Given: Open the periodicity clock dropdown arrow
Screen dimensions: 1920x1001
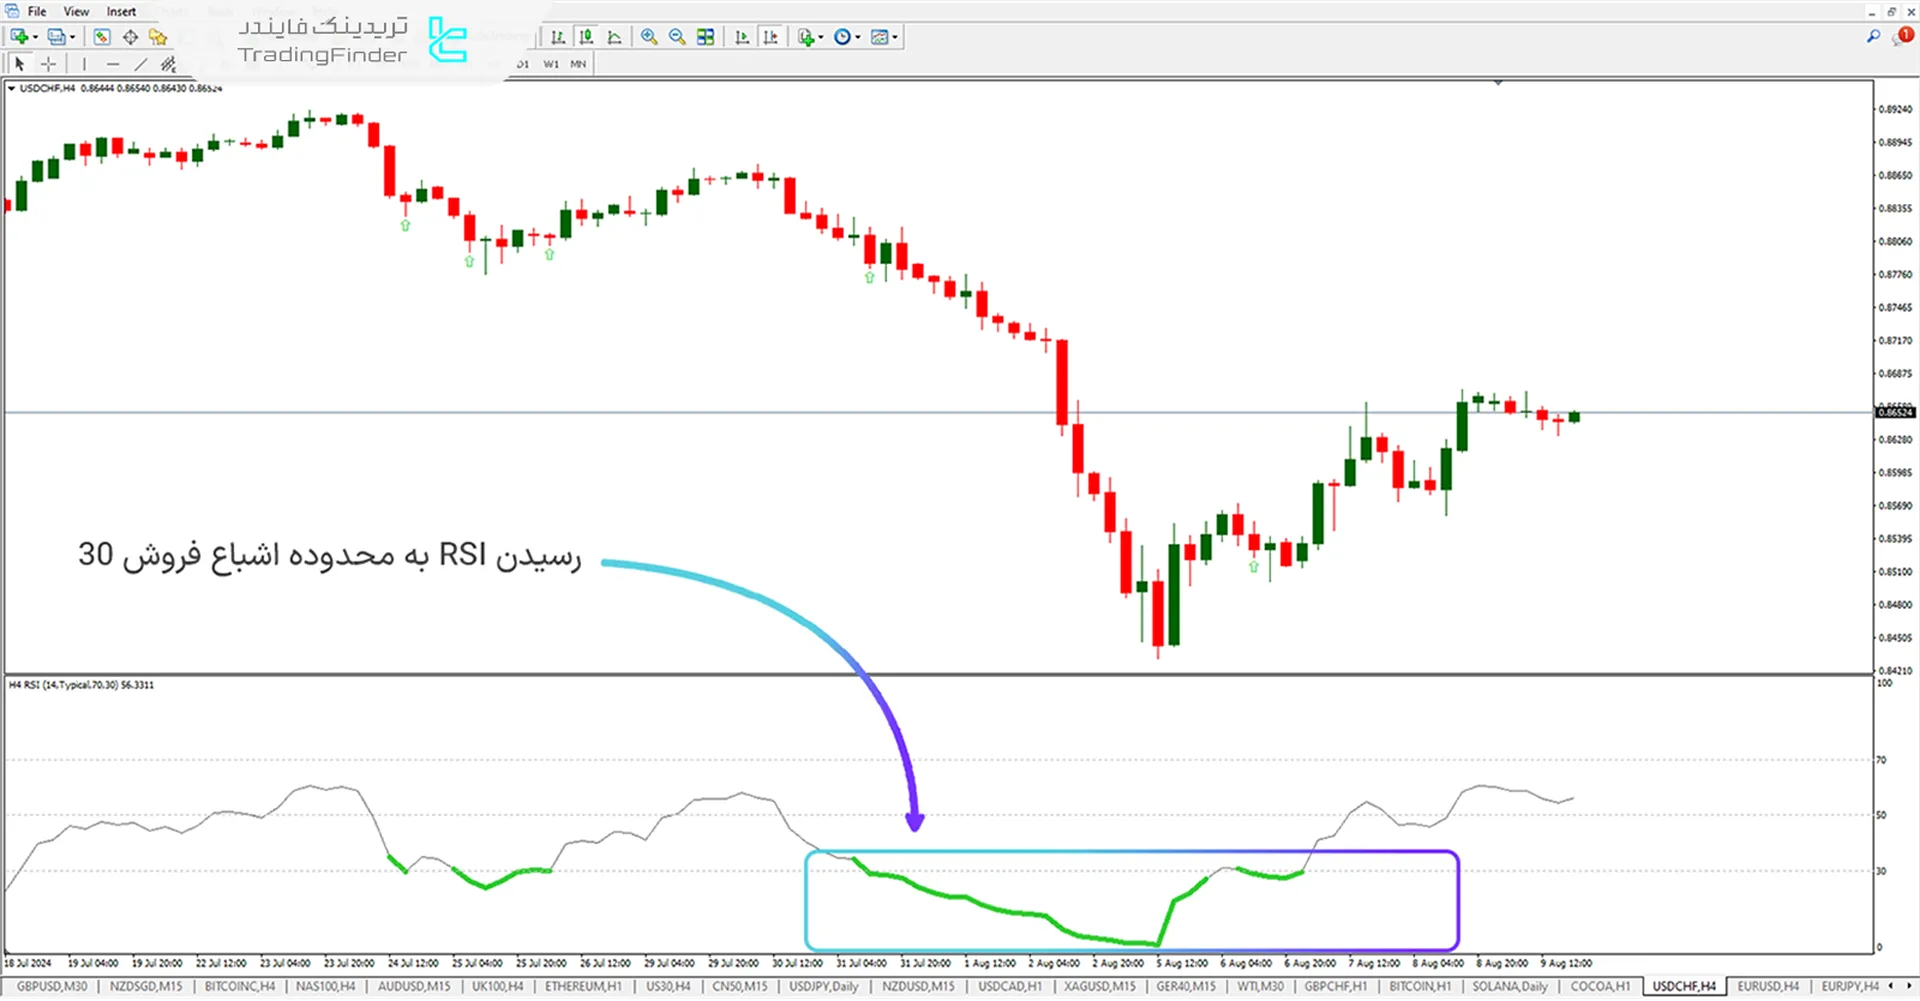Looking at the screenshot, I should point(858,38).
